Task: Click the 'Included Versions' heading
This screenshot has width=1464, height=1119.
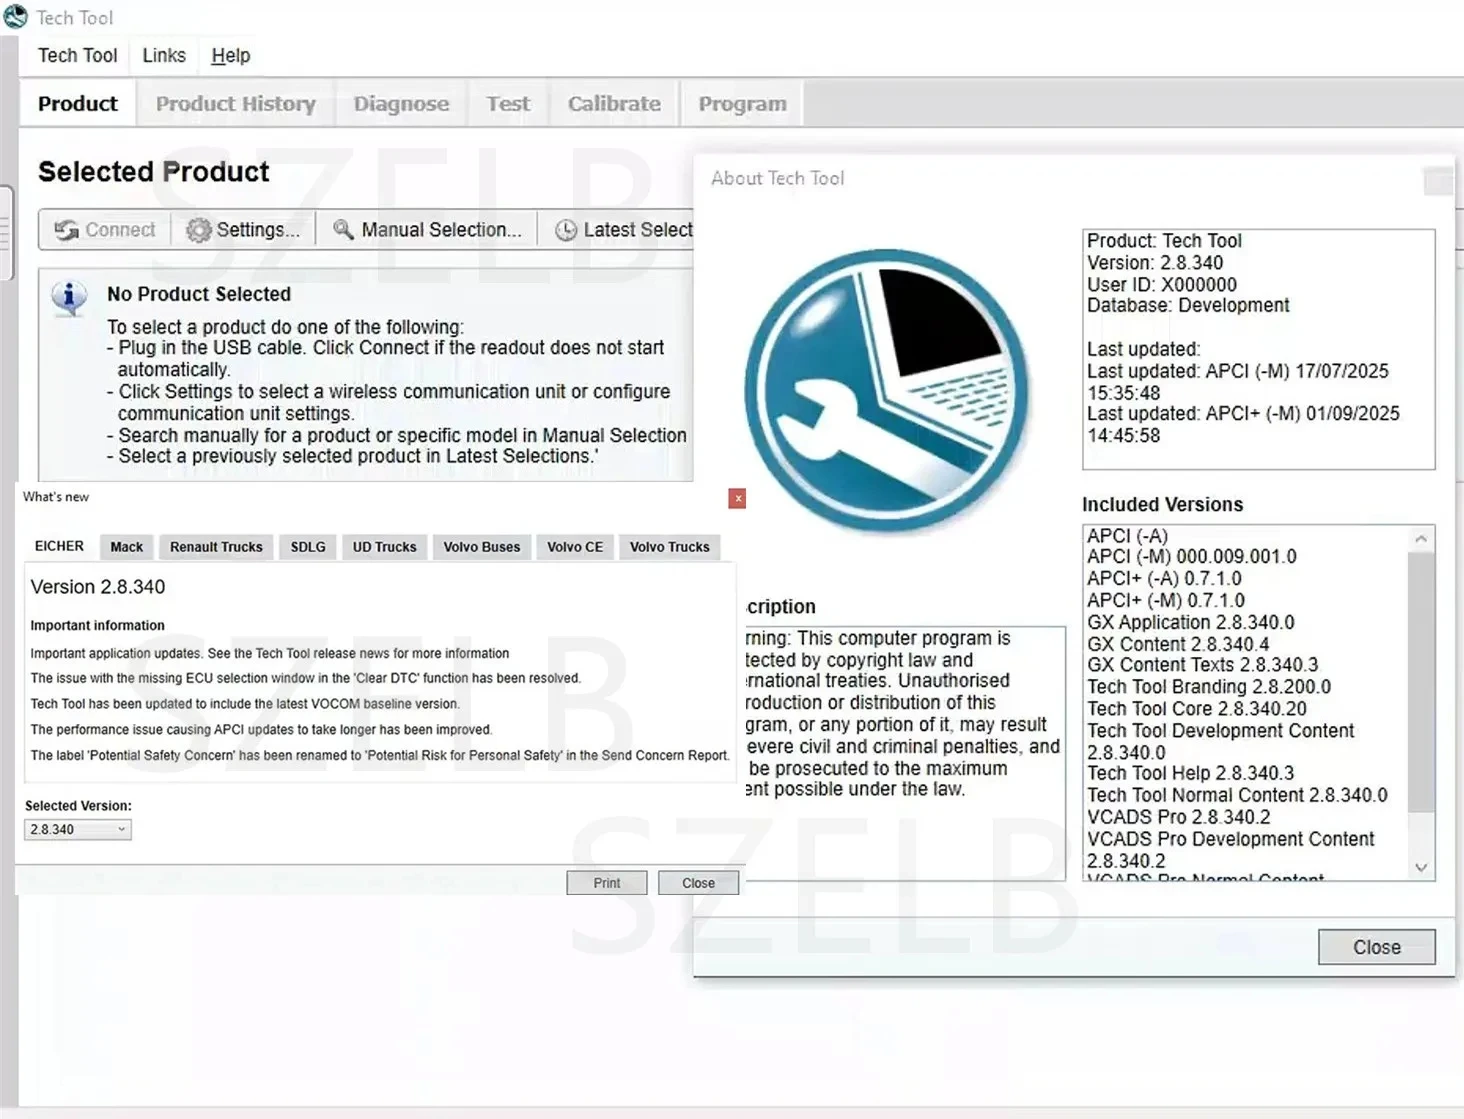Action: pos(1163,505)
